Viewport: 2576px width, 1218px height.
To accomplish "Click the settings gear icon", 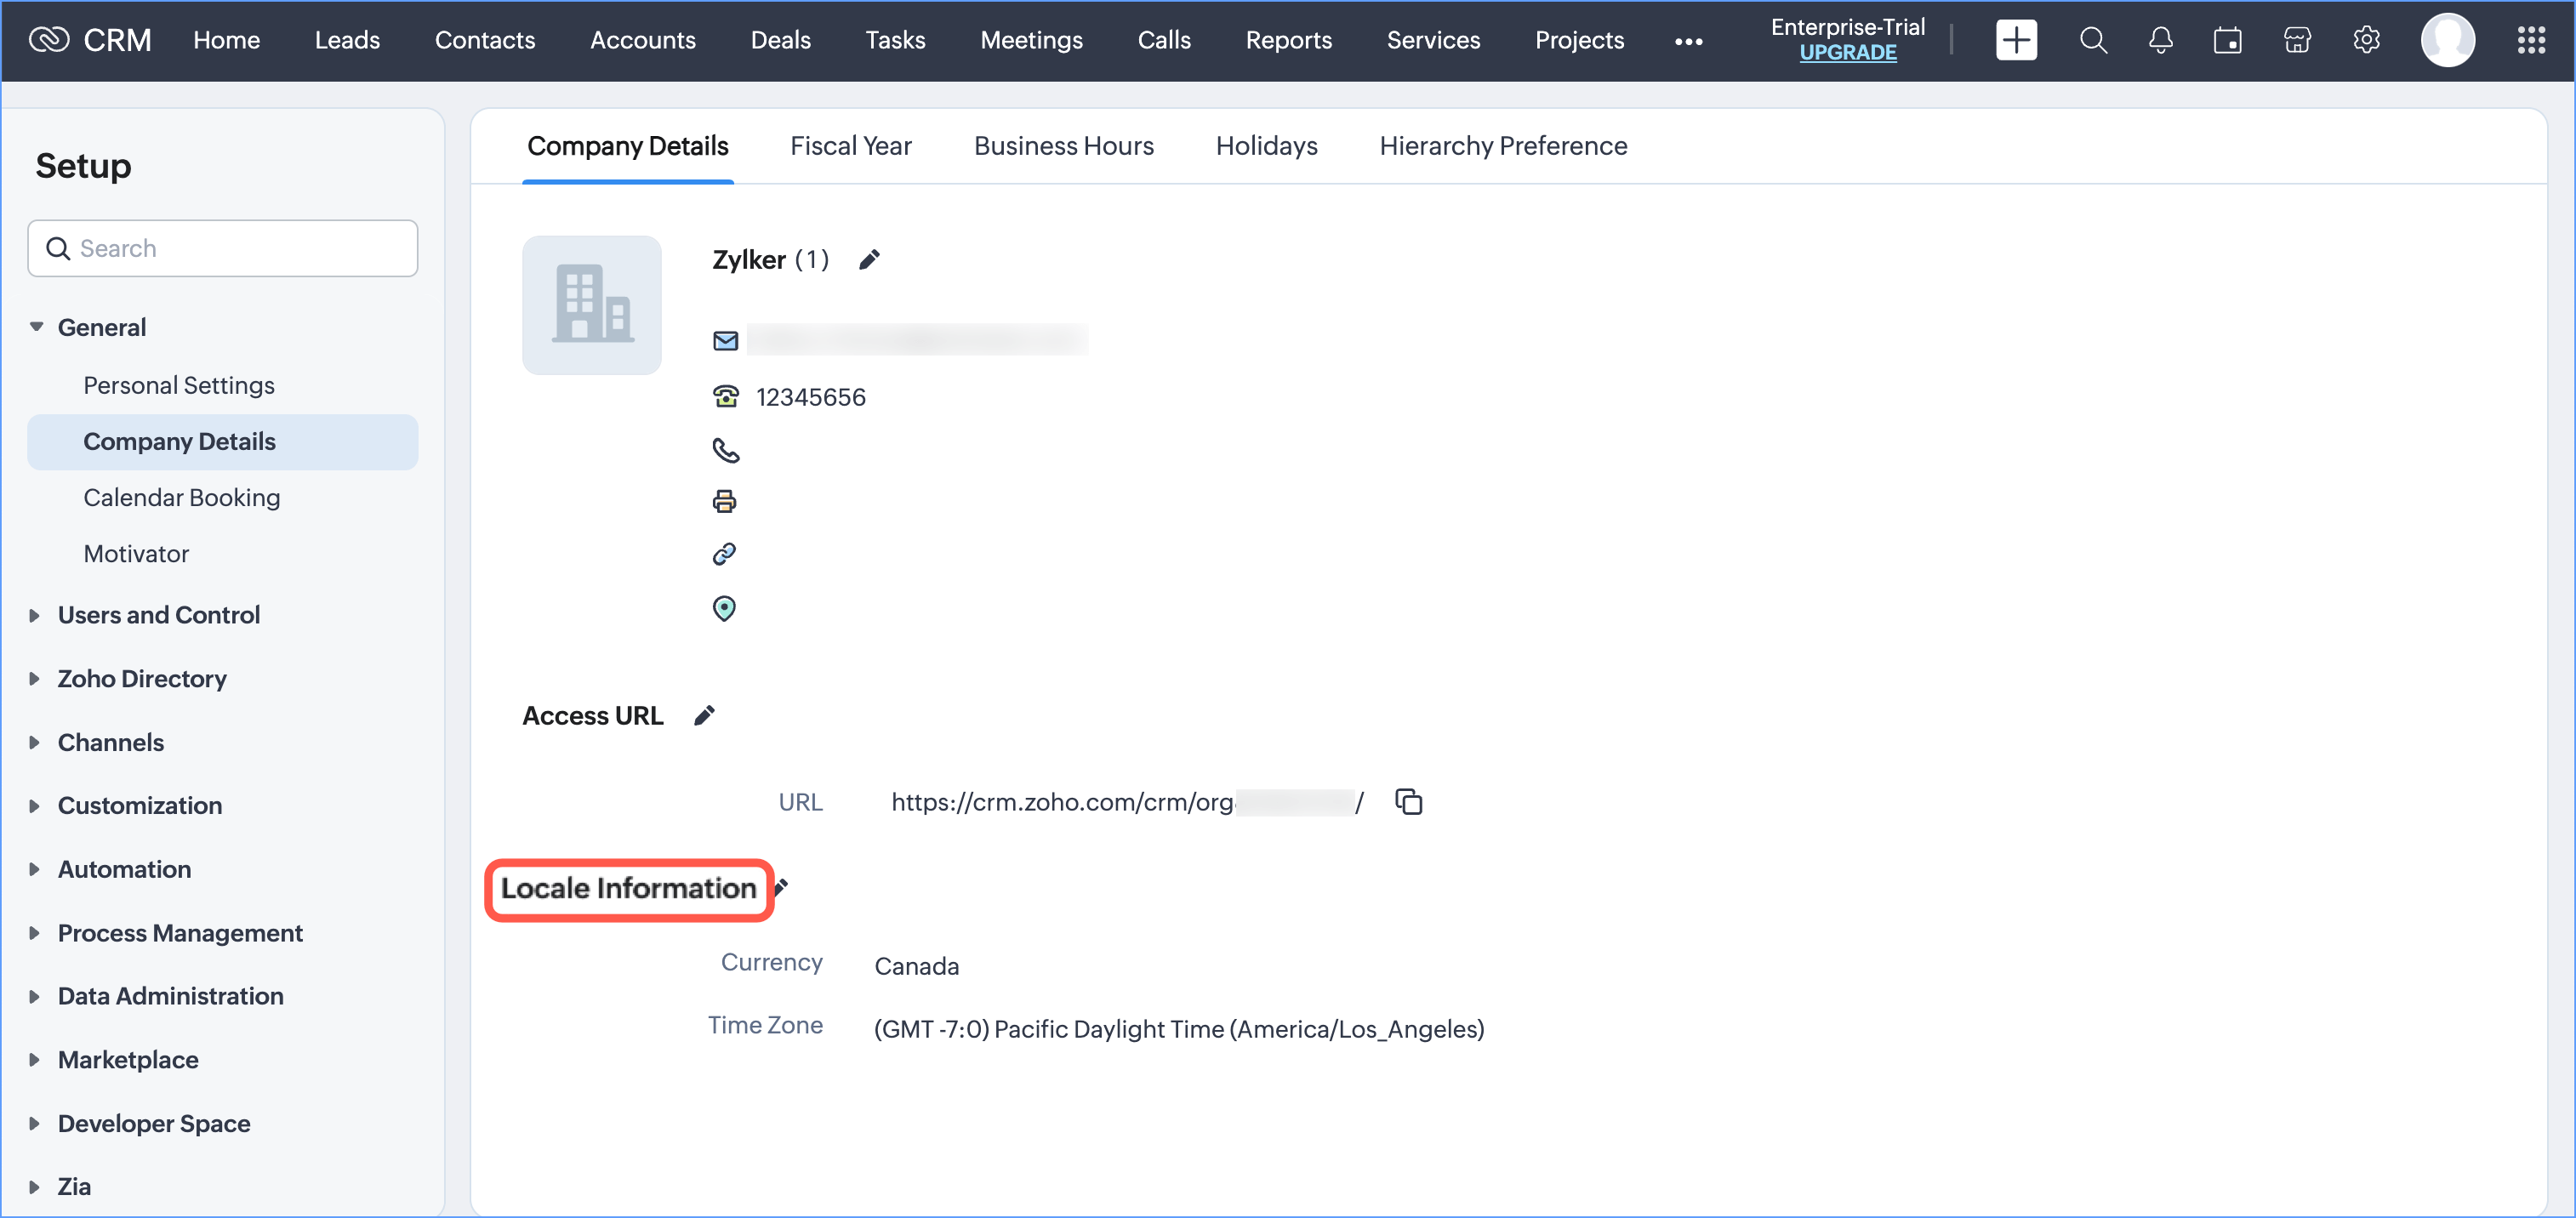I will [x=2365, y=40].
